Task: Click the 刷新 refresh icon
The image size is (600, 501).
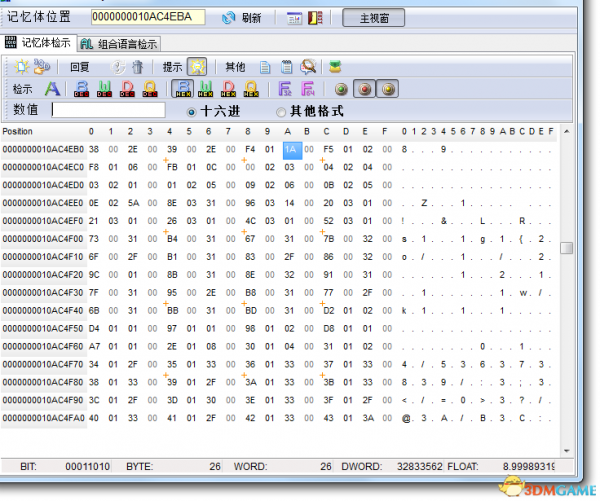Action: coord(228,18)
